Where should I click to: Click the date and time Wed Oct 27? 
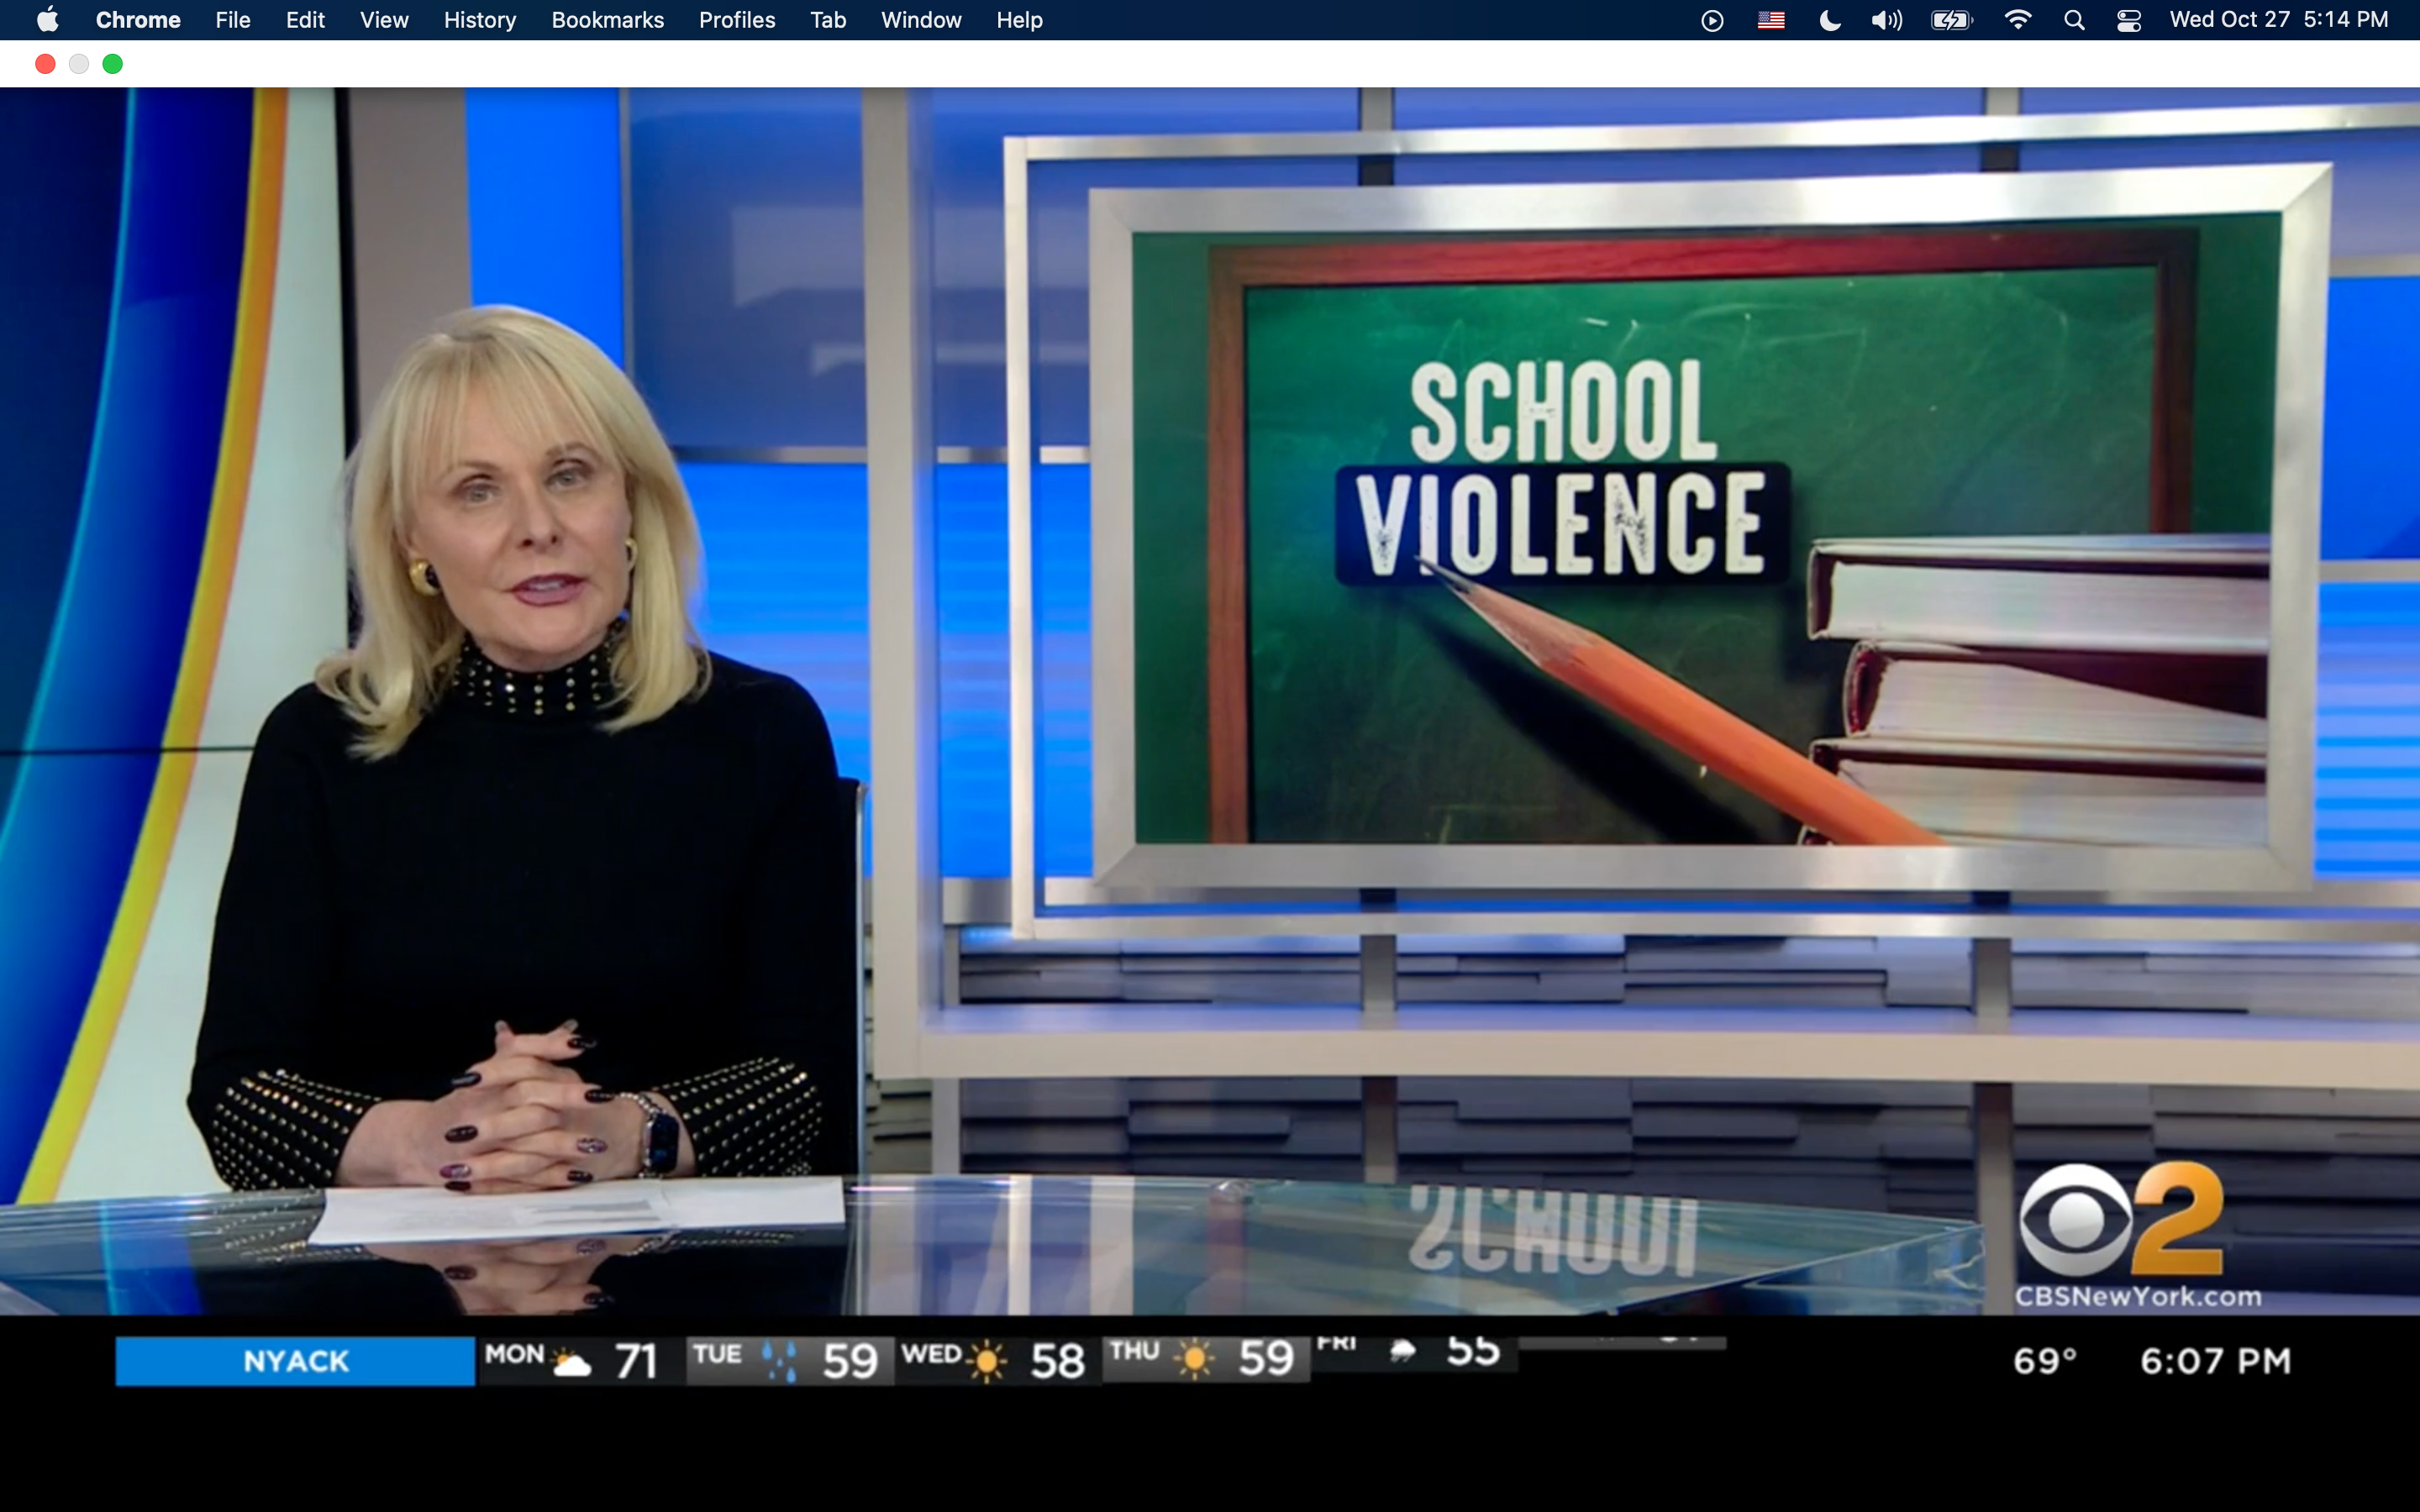pyautogui.click(x=2279, y=20)
